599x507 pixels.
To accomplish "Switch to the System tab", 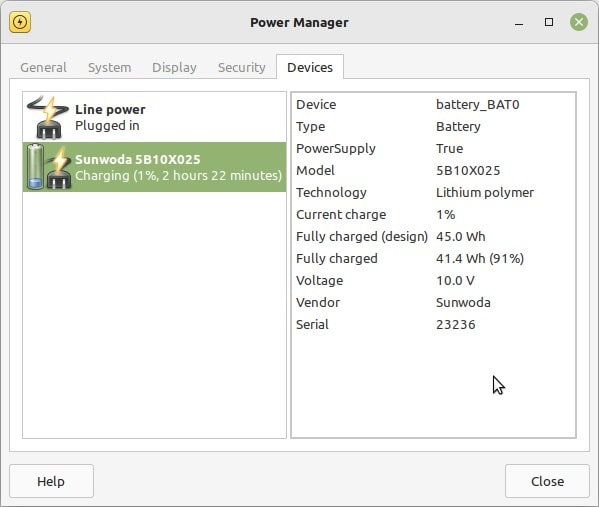I will coord(109,67).
